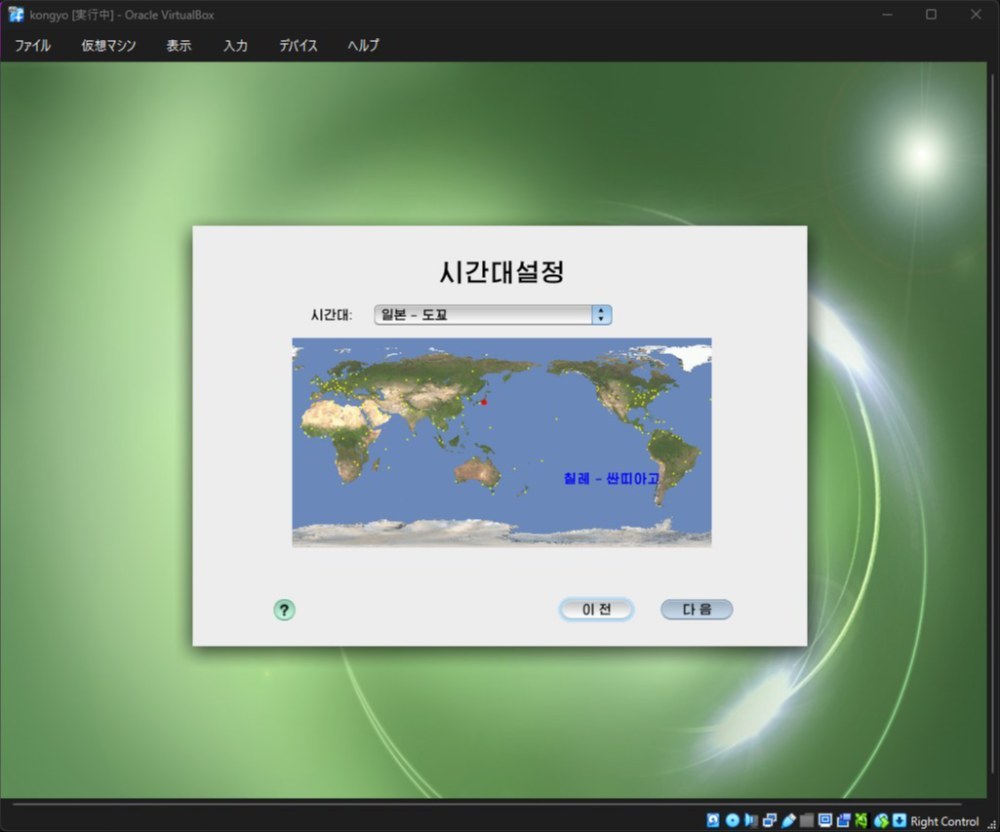Open the 시간대 timezone dropdown
The width and height of the screenshot is (1000, 832).
[x=493, y=315]
